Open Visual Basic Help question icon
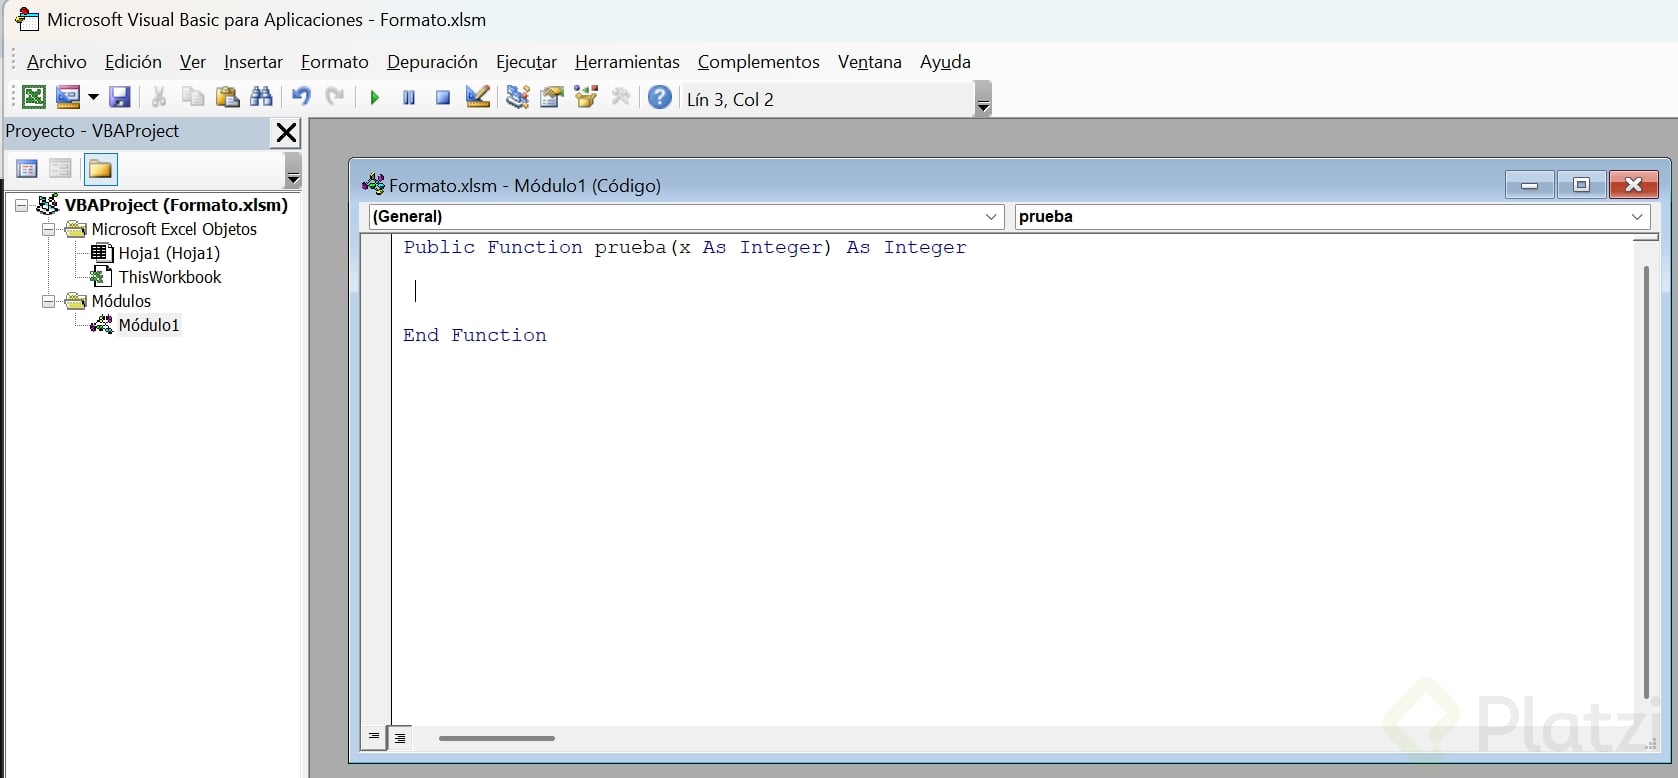Image resolution: width=1678 pixels, height=778 pixels. pos(660,97)
